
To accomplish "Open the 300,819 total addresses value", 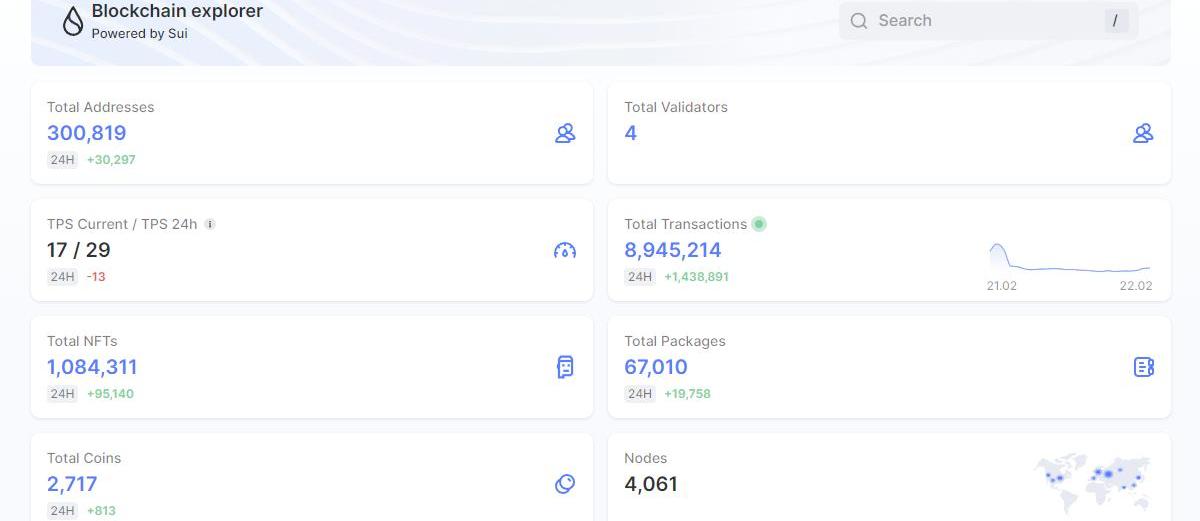I will pyautogui.click(x=87, y=133).
